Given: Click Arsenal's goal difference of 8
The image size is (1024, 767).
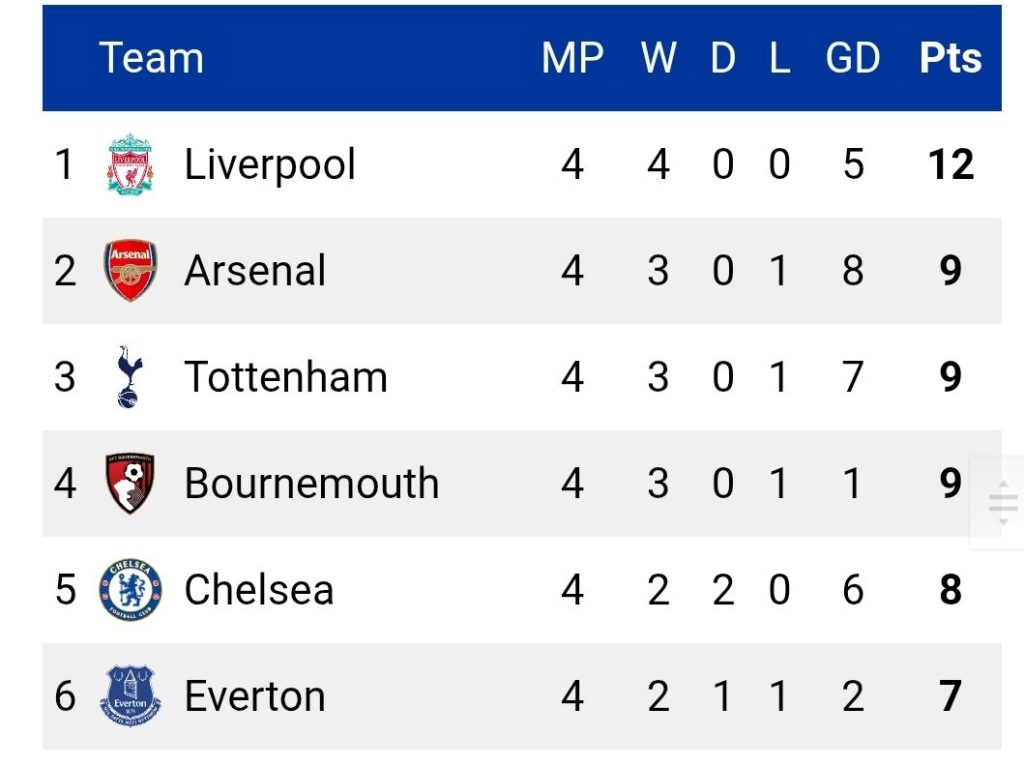Looking at the screenshot, I should click(853, 270).
